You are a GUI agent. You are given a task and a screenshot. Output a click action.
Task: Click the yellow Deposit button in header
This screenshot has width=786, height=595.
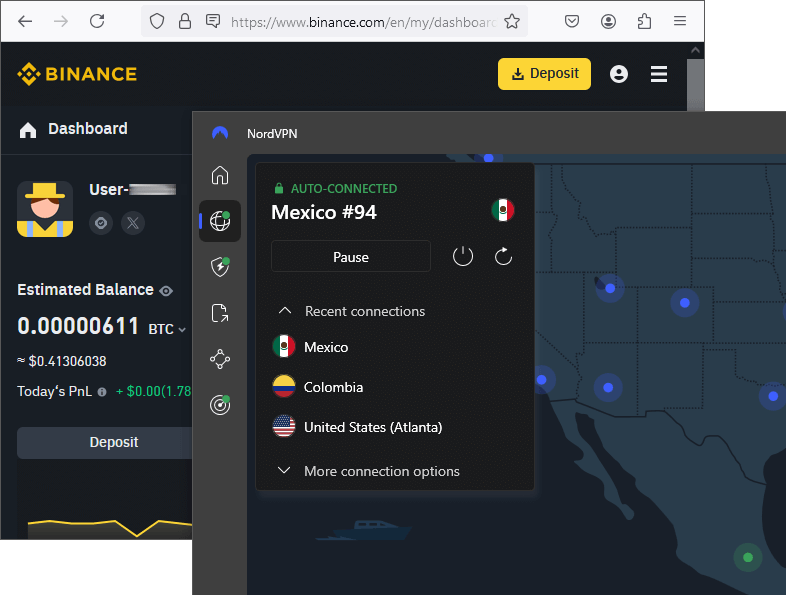(544, 74)
